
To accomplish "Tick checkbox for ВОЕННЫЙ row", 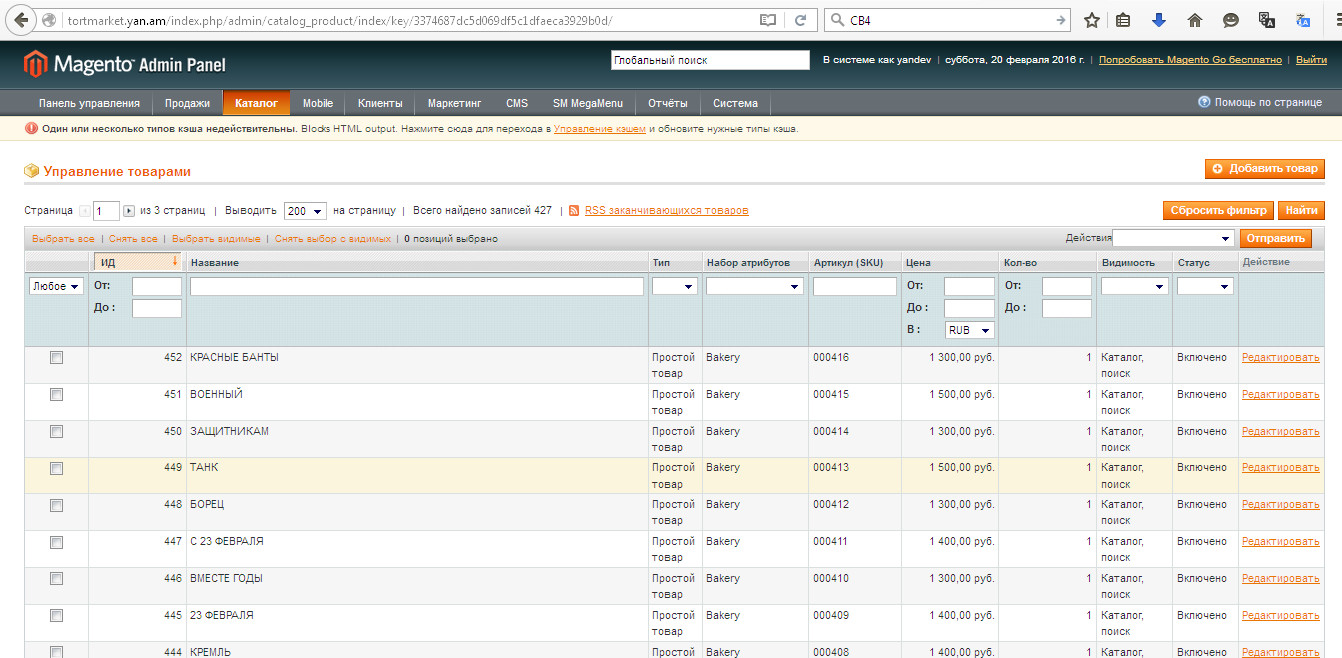I will 56,394.
